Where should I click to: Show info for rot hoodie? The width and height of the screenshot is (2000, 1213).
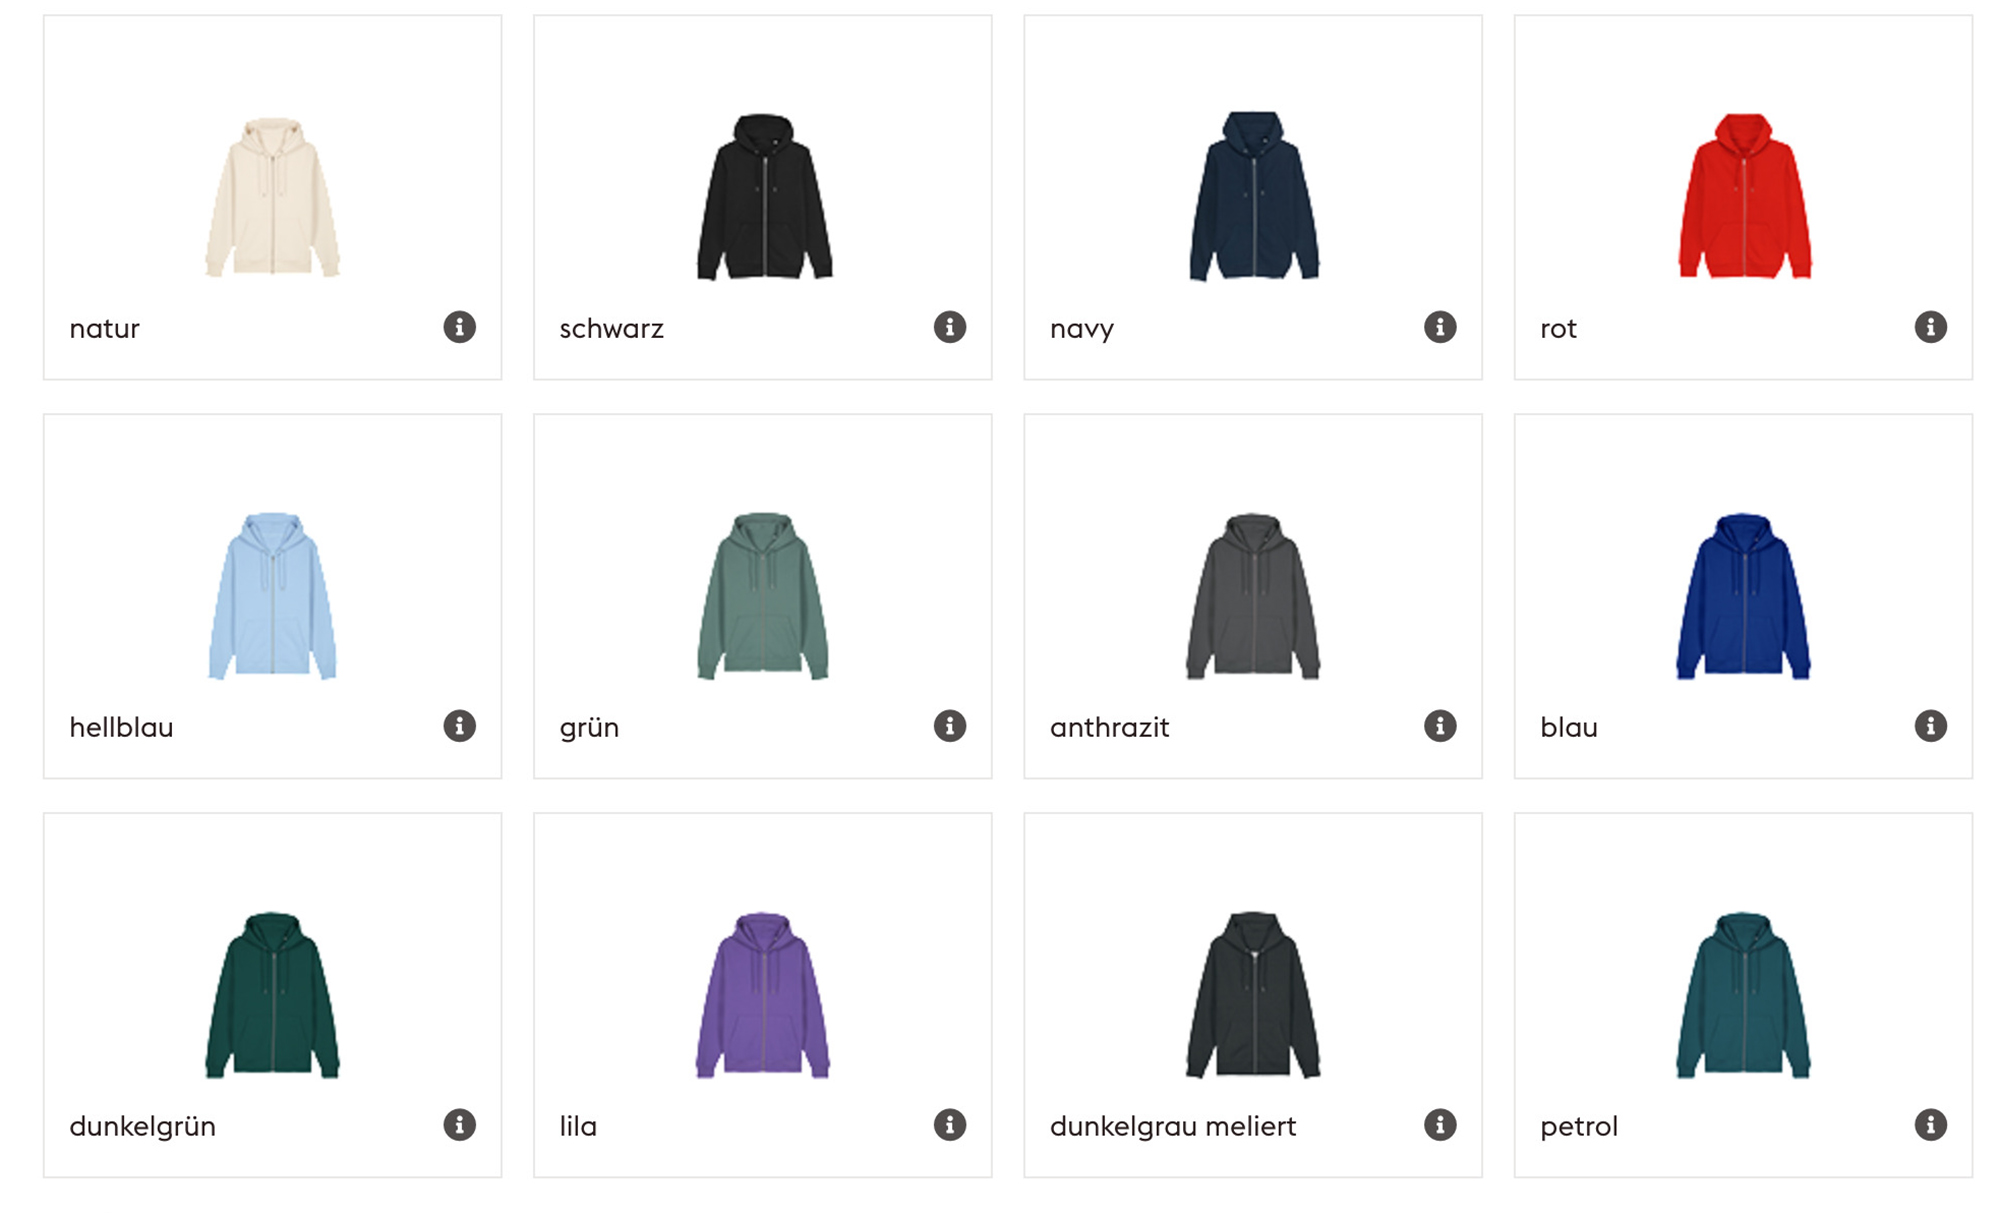tap(1930, 327)
